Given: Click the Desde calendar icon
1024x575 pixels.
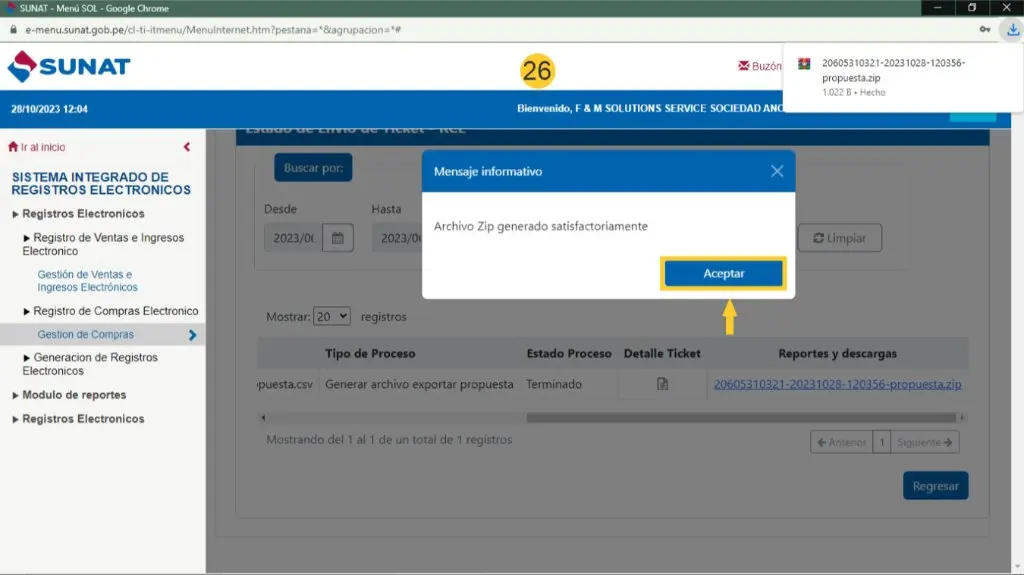Looking at the screenshot, I should click(x=338, y=238).
